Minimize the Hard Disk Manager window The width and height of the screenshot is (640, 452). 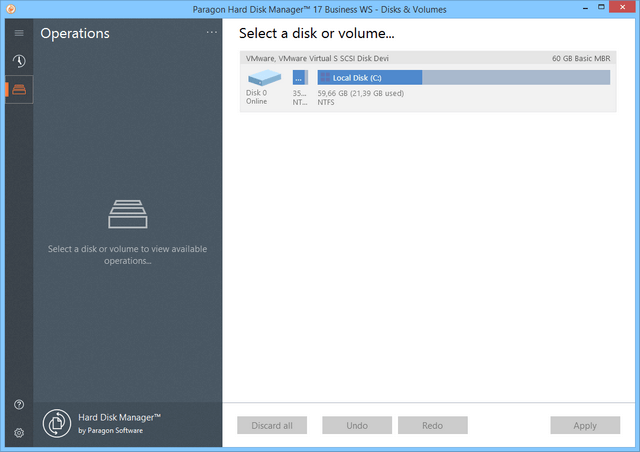565,9
